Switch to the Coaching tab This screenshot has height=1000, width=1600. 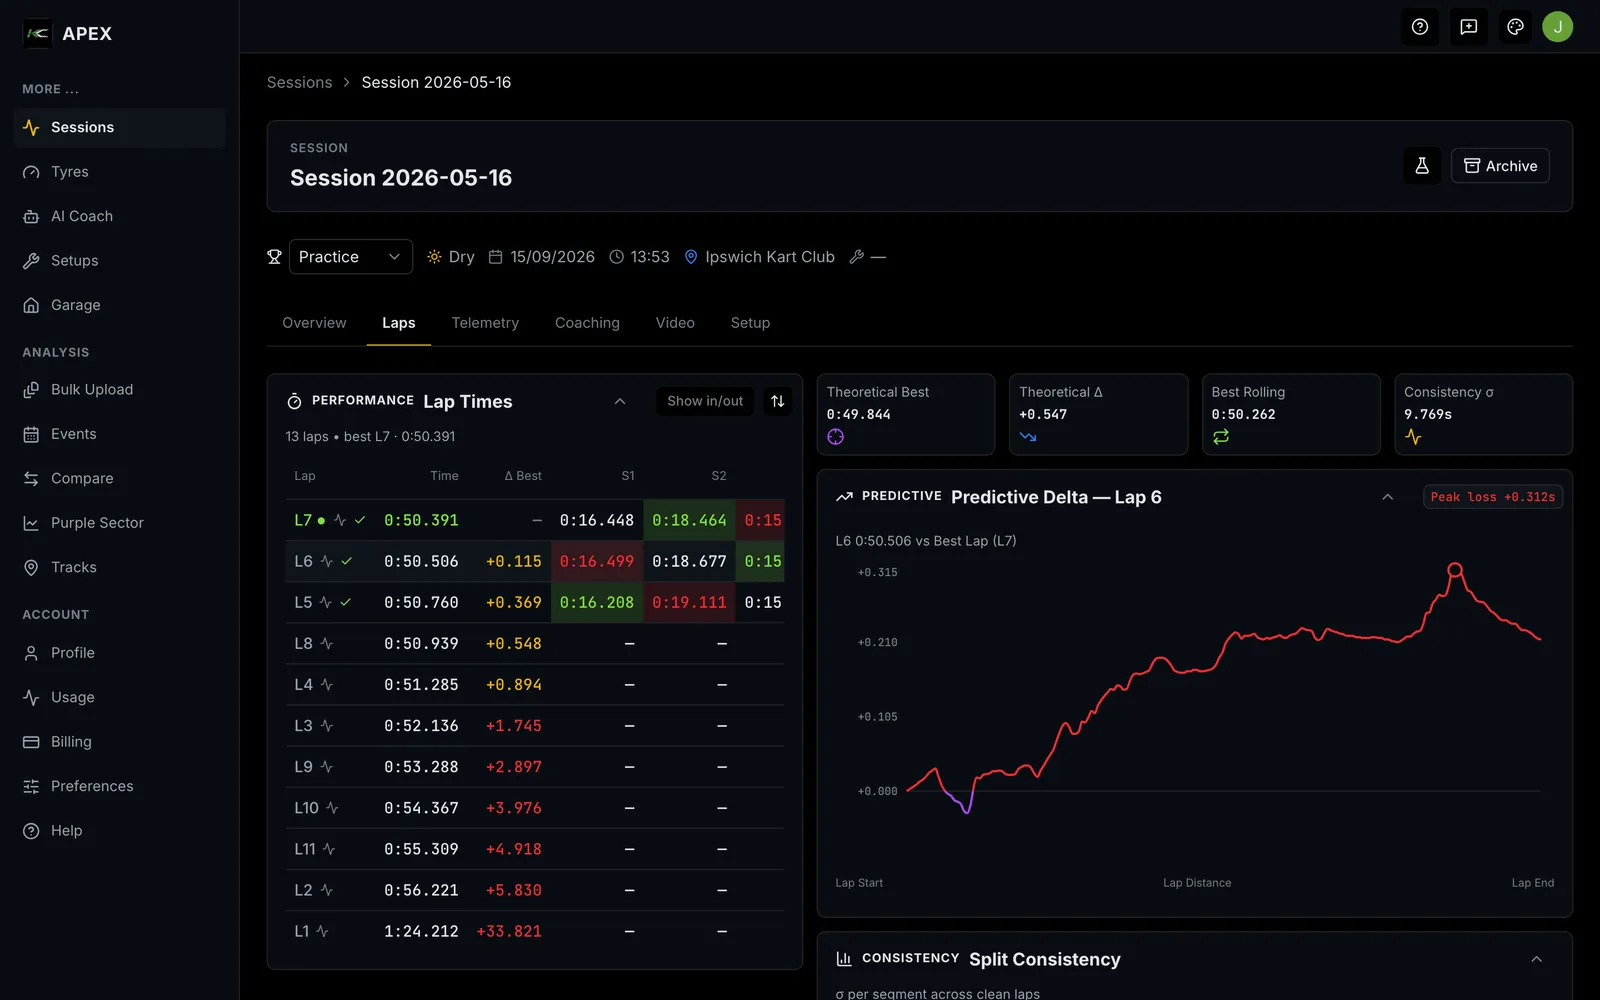pyautogui.click(x=587, y=323)
